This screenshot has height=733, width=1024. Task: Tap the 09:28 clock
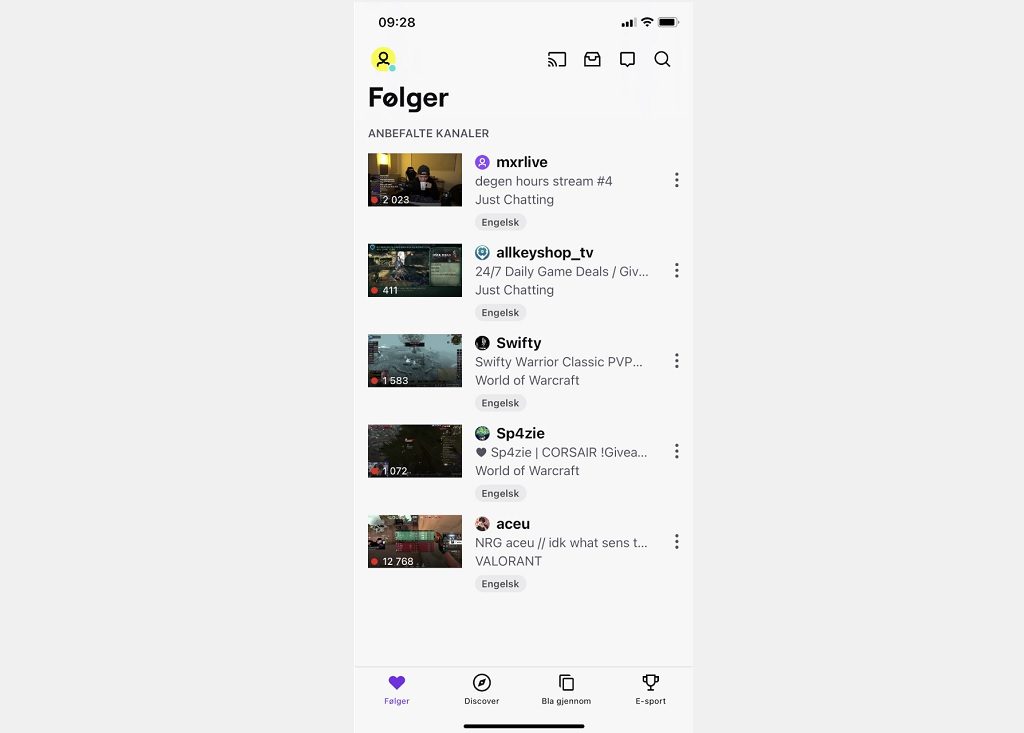coord(396,22)
